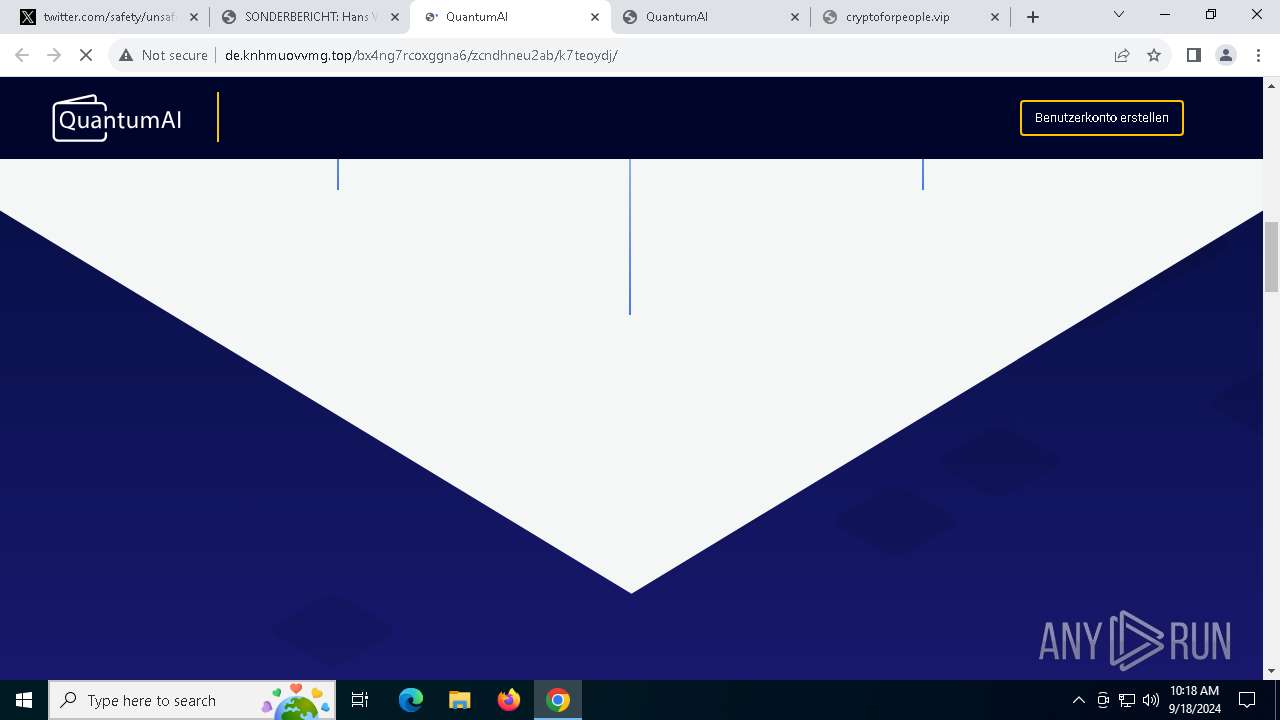This screenshot has height=720, width=1280.
Task: Open File Explorer from taskbar
Action: (x=459, y=700)
